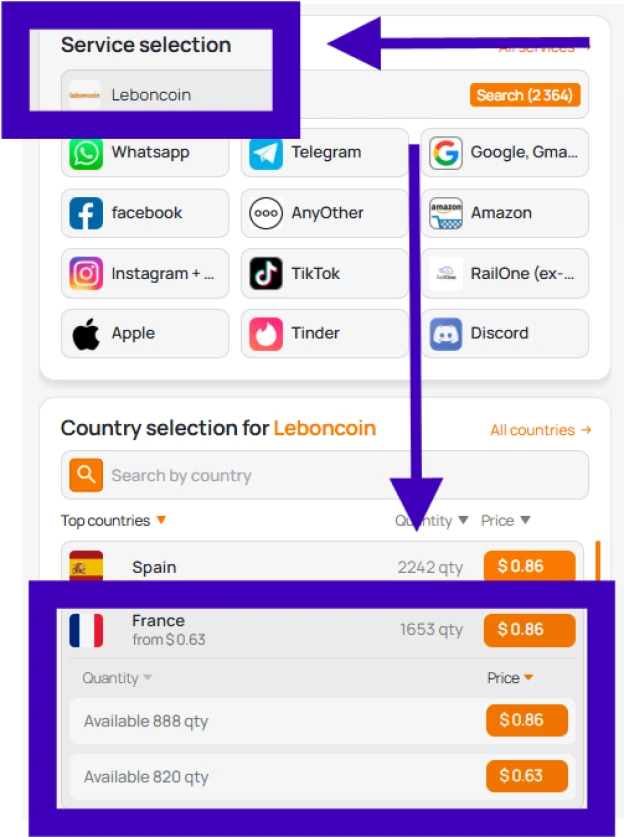Click the Spain $0.86 price button
624x837 pixels.
(x=529, y=567)
